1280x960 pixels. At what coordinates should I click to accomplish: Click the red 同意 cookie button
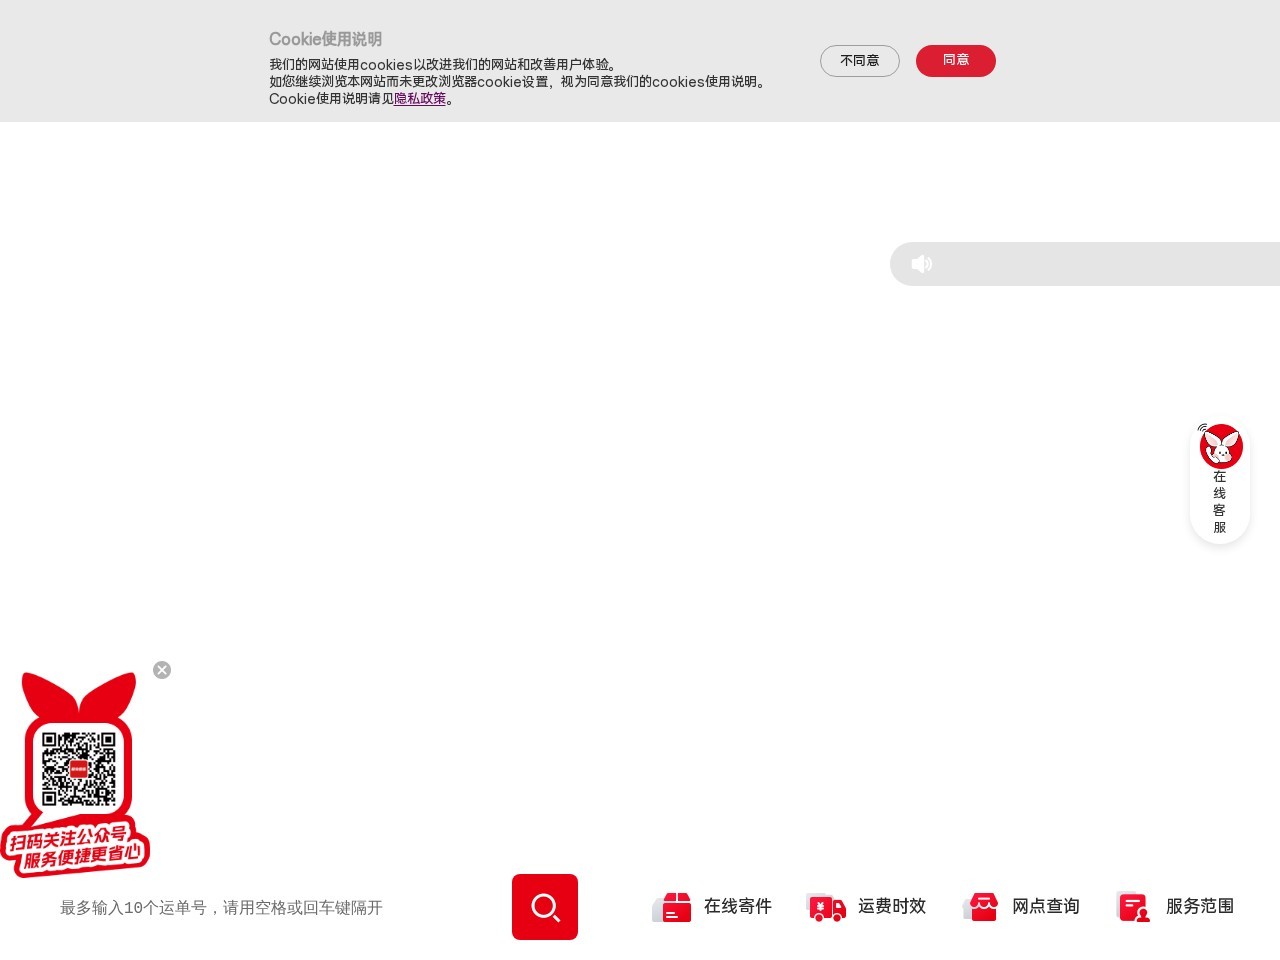955,61
